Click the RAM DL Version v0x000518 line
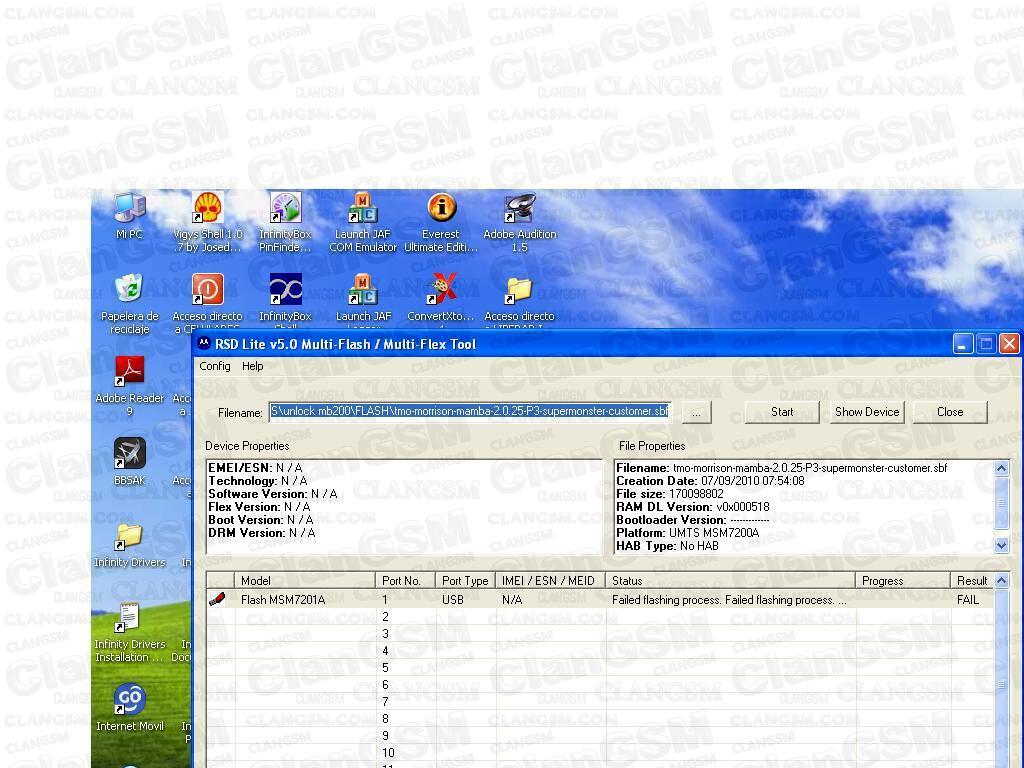 coord(693,507)
